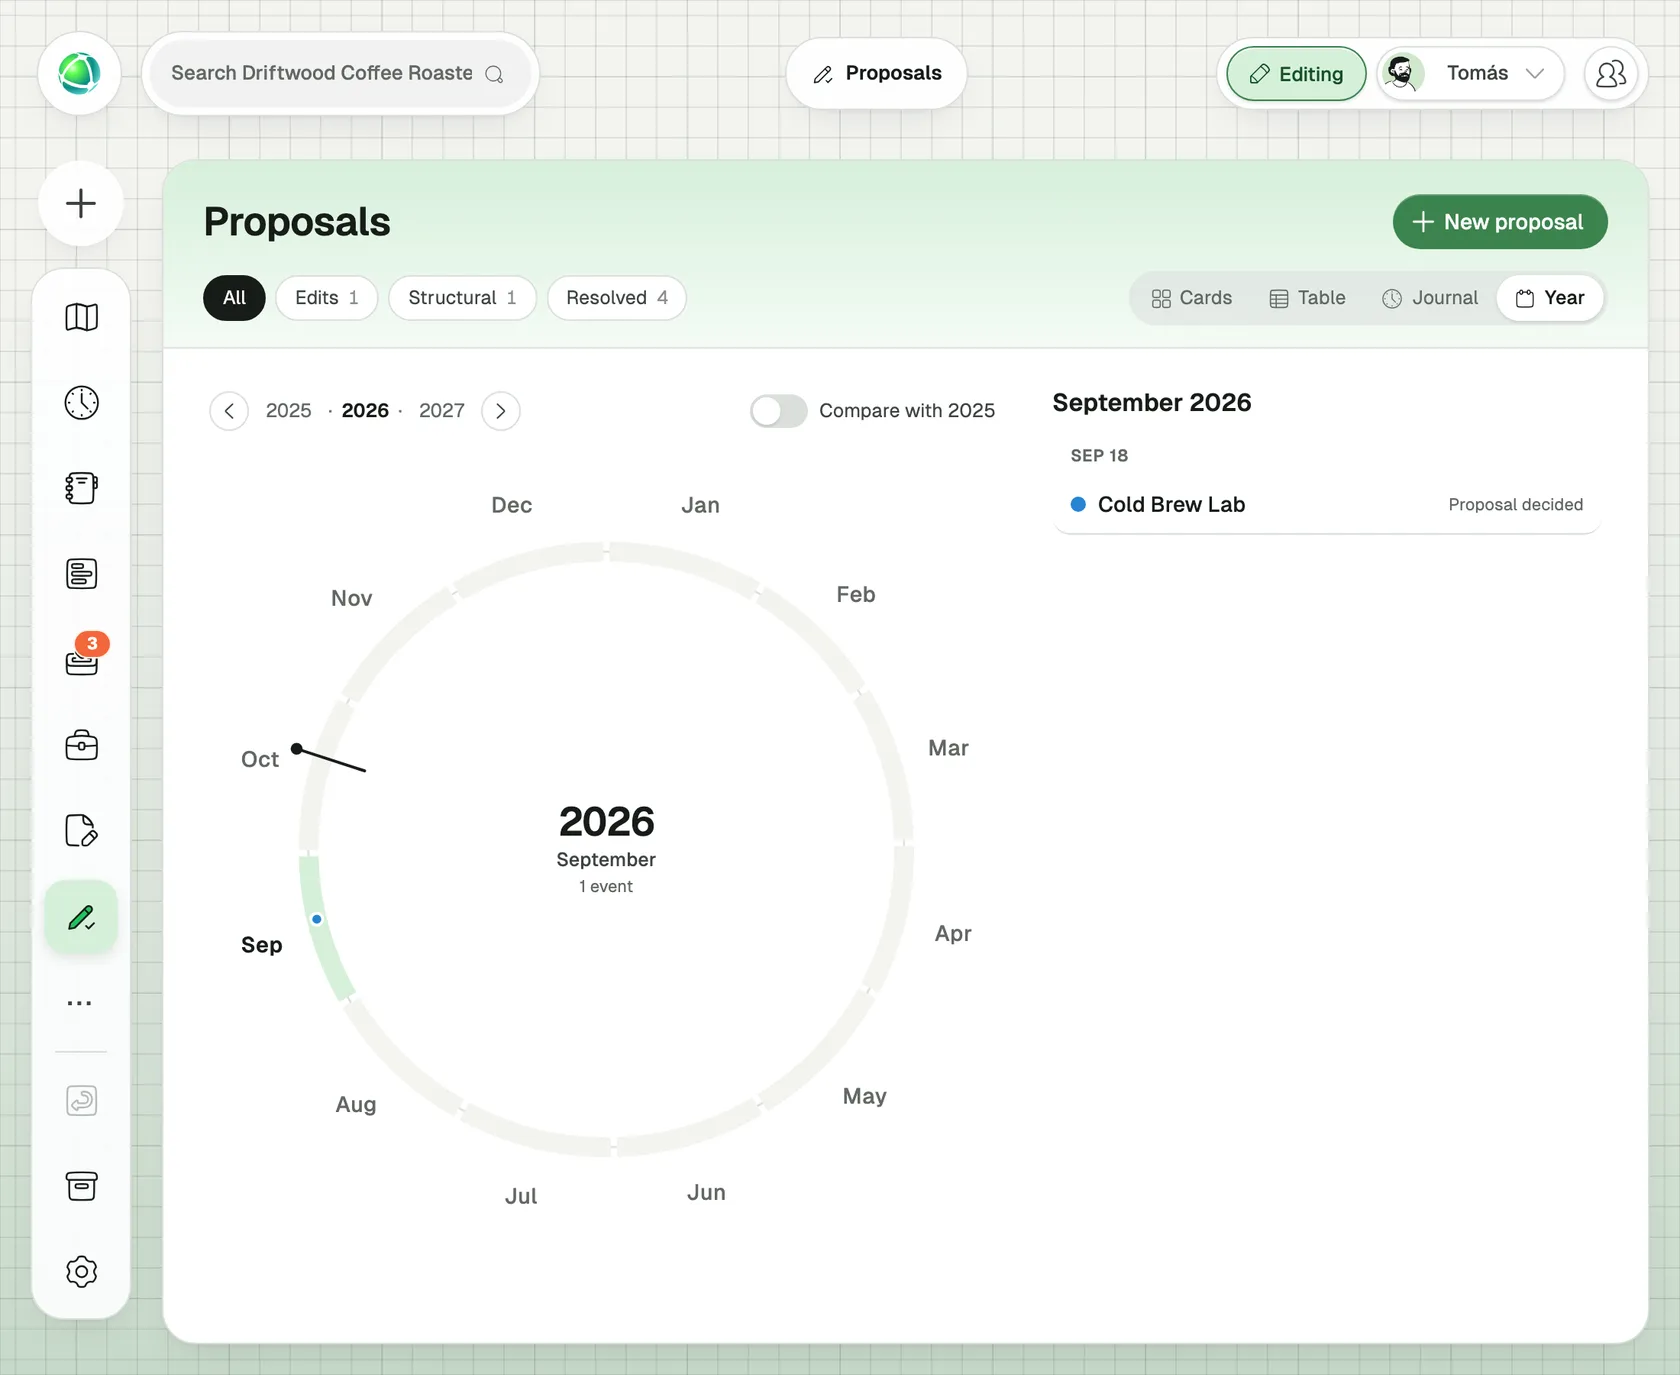Open the Tomás user dropdown

1470,74
